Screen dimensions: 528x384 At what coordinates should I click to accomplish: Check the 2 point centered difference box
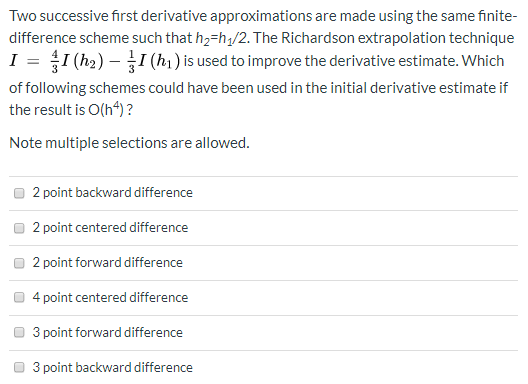tap(19, 228)
